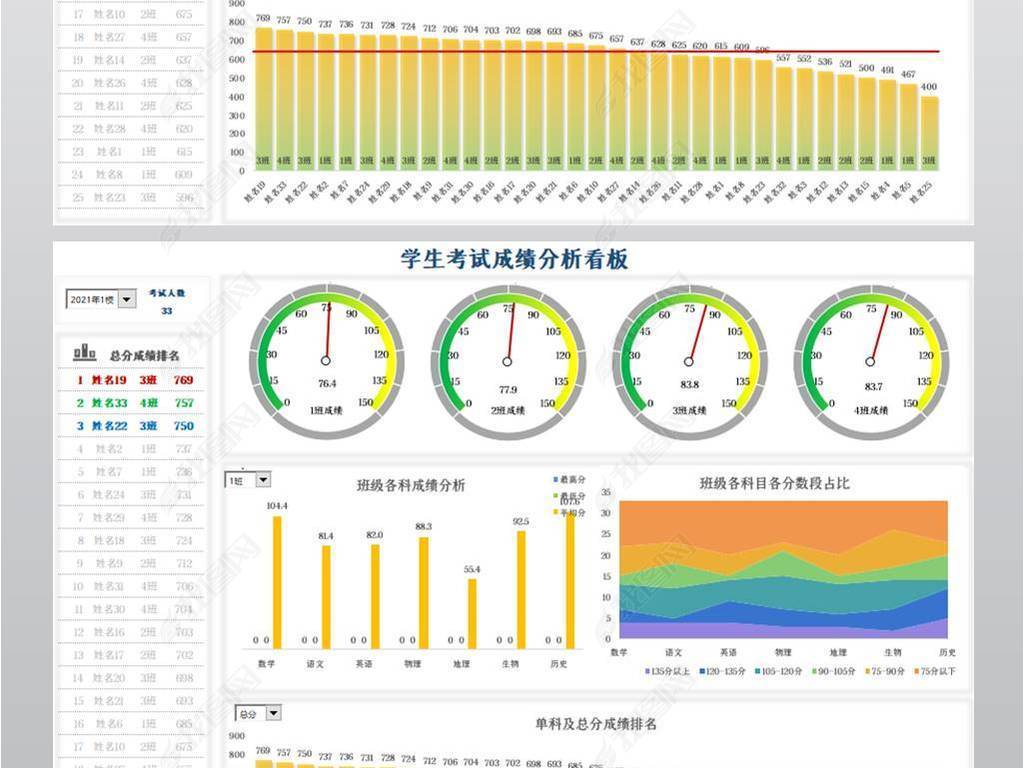
Task: Click the 105-120分 legend swatch
Action: coord(758,671)
